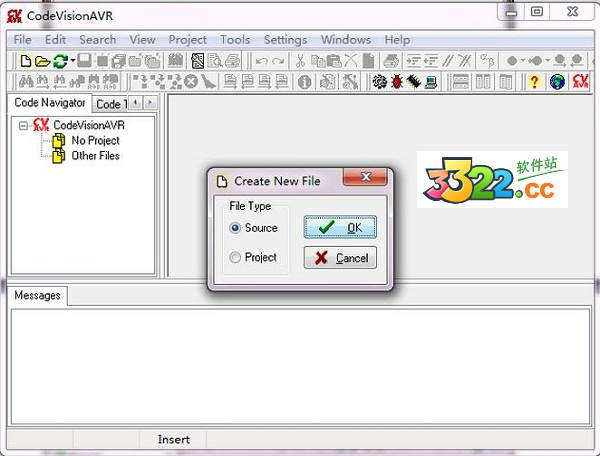Click the globe web icon
Image resolution: width=600 pixels, height=456 pixels.
pos(557,81)
